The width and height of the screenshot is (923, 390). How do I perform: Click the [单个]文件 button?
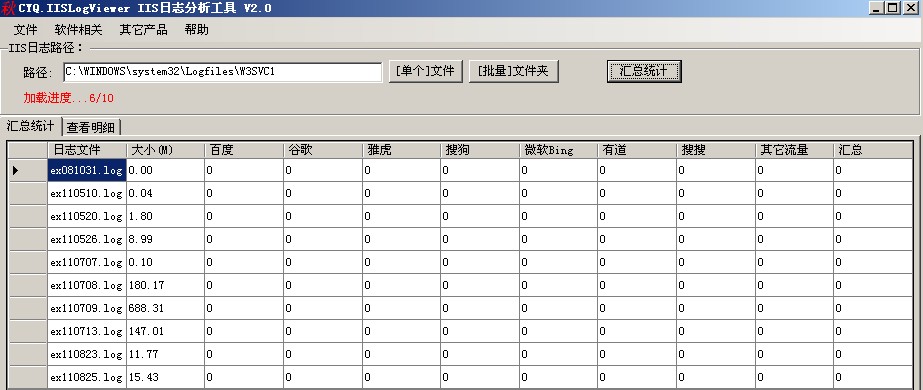426,71
